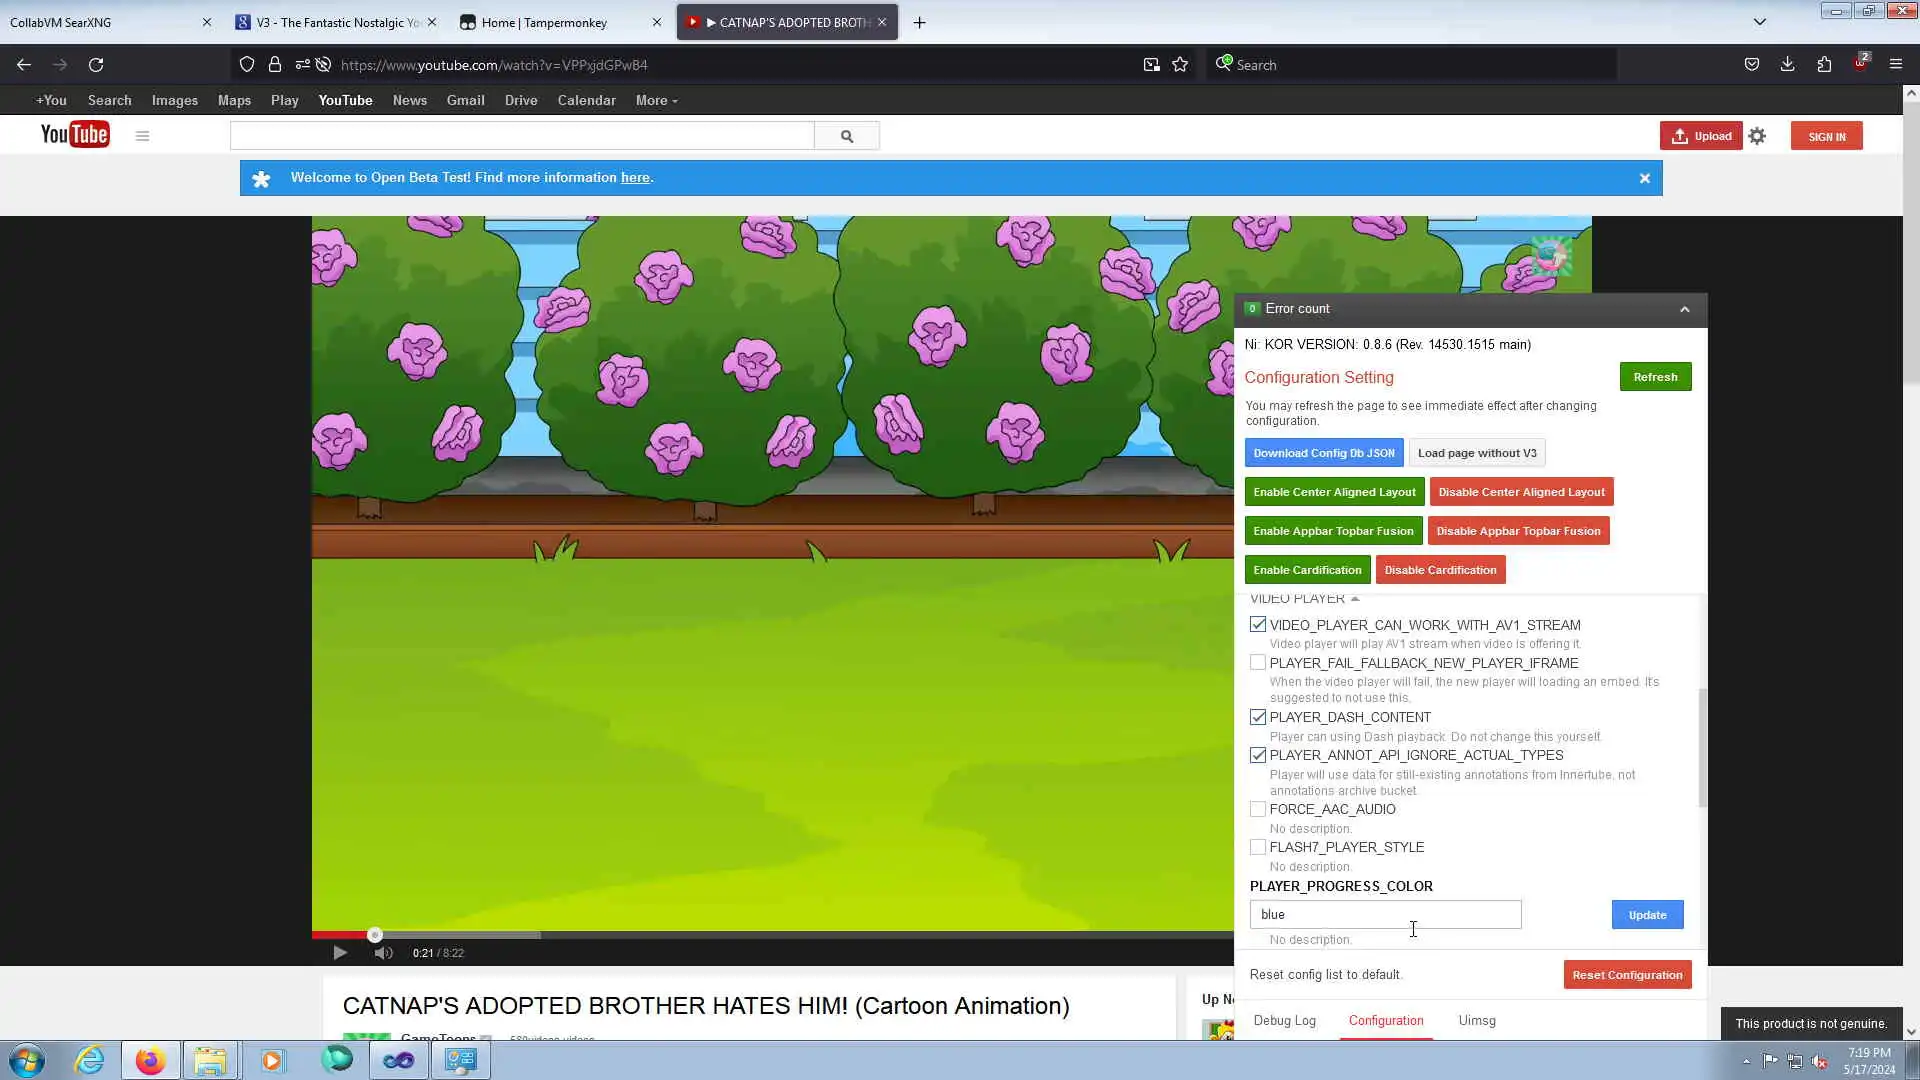Collapse the Error count panel chevron

1685,309
